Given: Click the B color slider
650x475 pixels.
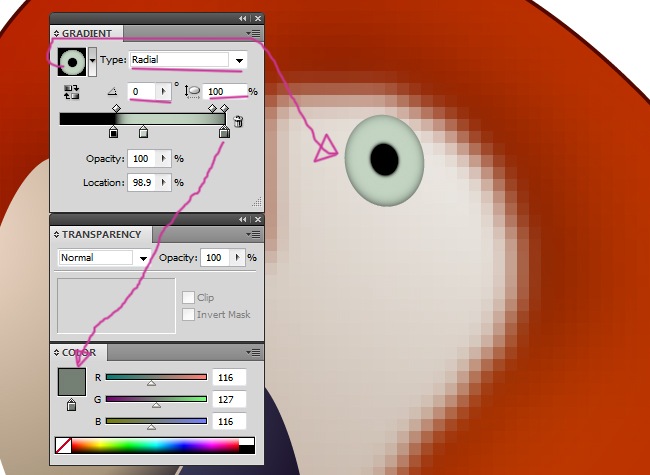Looking at the screenshot, I should (x=156, y=421).
